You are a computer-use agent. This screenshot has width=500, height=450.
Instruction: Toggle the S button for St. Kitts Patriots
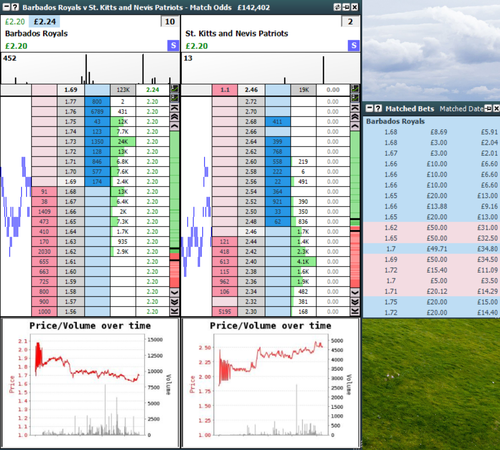tap(354, 45)
